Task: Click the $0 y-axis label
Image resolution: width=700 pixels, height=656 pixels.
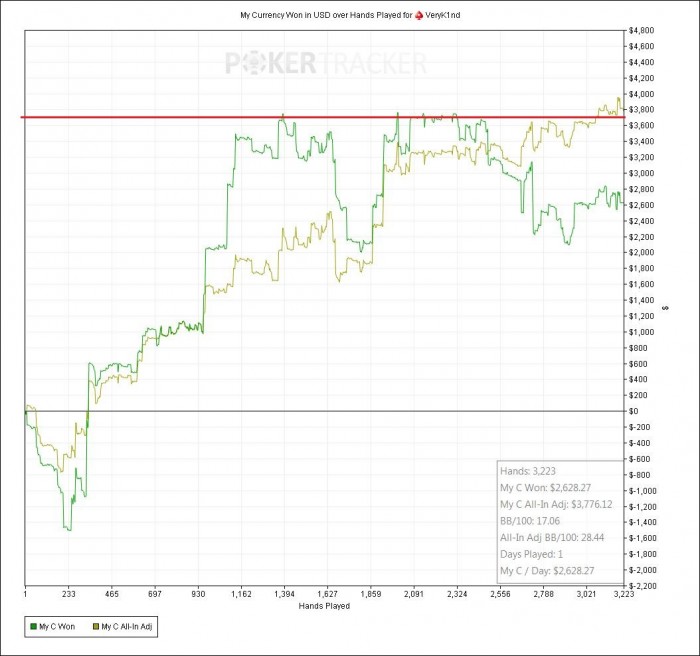Action: (633, 411)
